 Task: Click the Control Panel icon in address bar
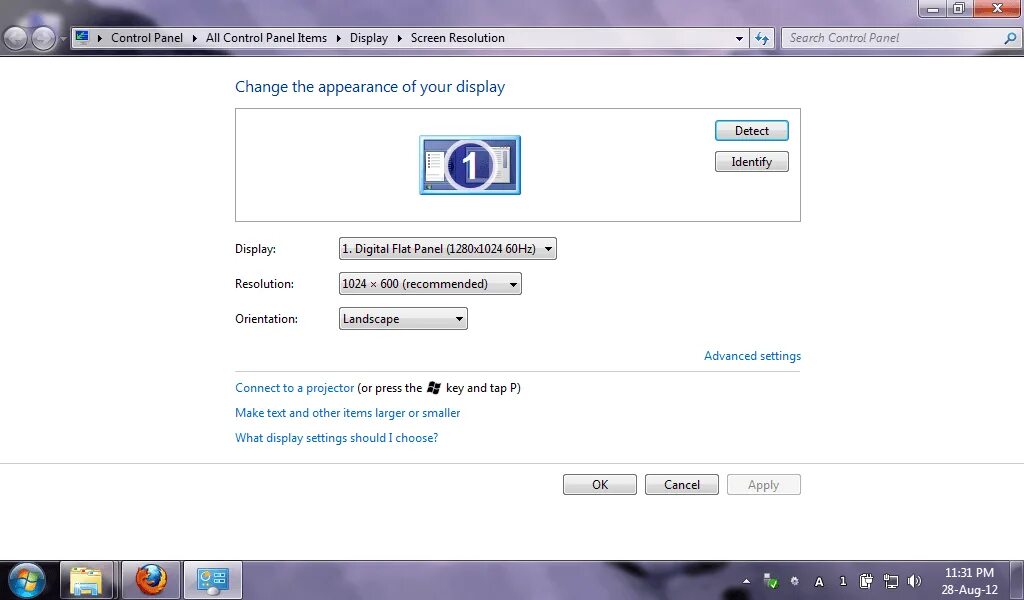(x=82, y=37)
